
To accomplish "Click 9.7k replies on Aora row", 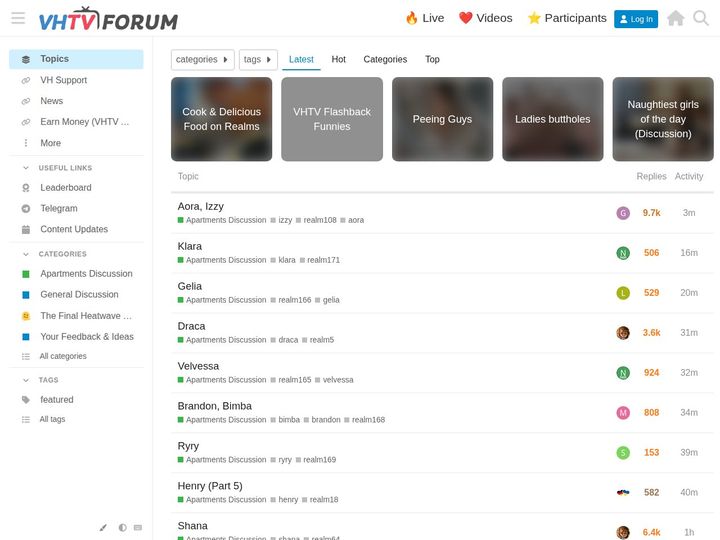I will pyautogui.click(x=651, y=213).
